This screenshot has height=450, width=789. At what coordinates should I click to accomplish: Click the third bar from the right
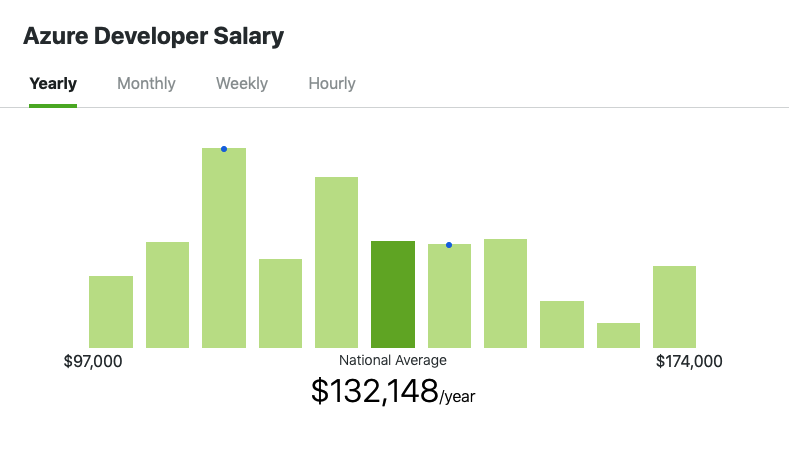coord(562,324)
